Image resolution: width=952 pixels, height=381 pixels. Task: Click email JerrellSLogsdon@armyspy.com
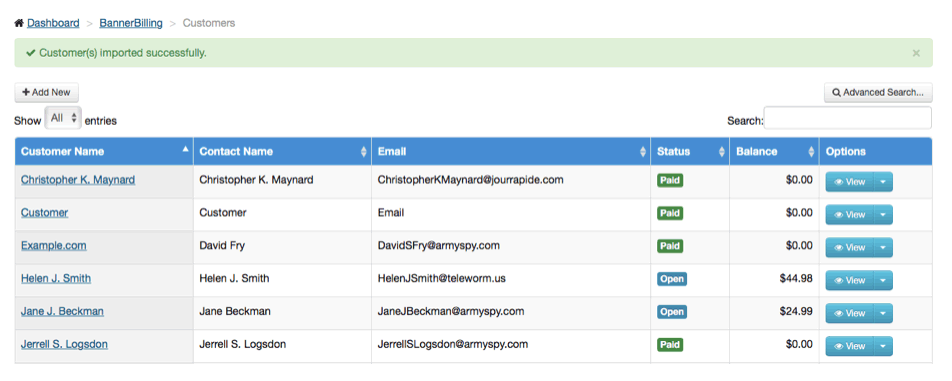452,344
